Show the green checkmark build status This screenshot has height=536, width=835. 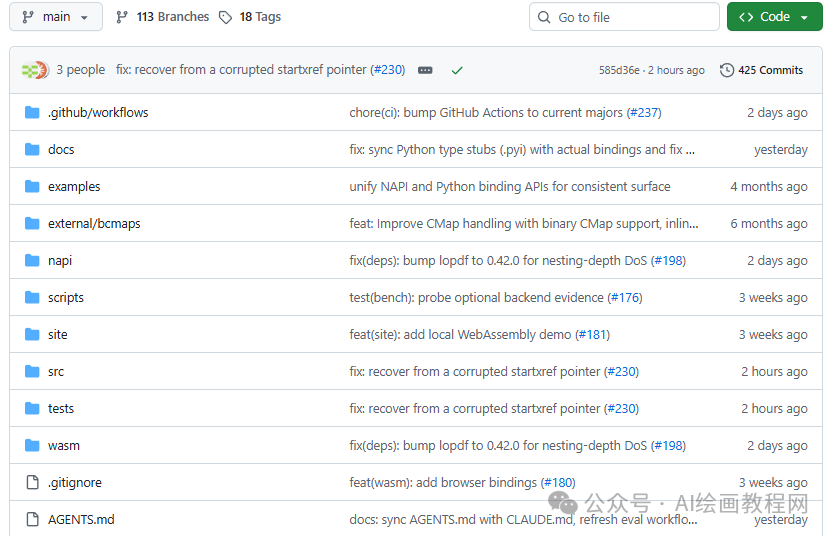click(x=457, y=70)
